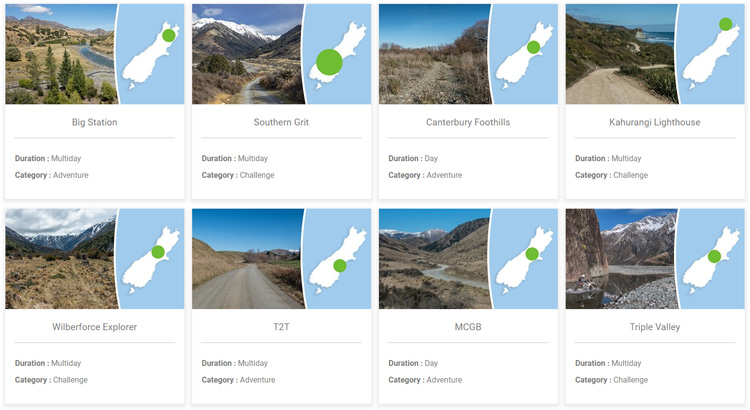Click the green dot on T2T map
This screenshot has height=410, width=750.
click(340, 265)
